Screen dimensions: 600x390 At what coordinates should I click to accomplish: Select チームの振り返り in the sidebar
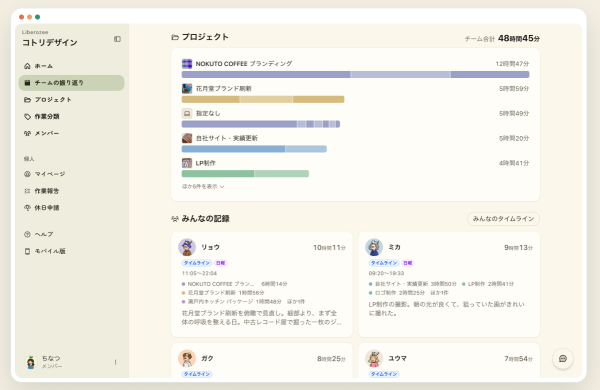click(72, 83)
